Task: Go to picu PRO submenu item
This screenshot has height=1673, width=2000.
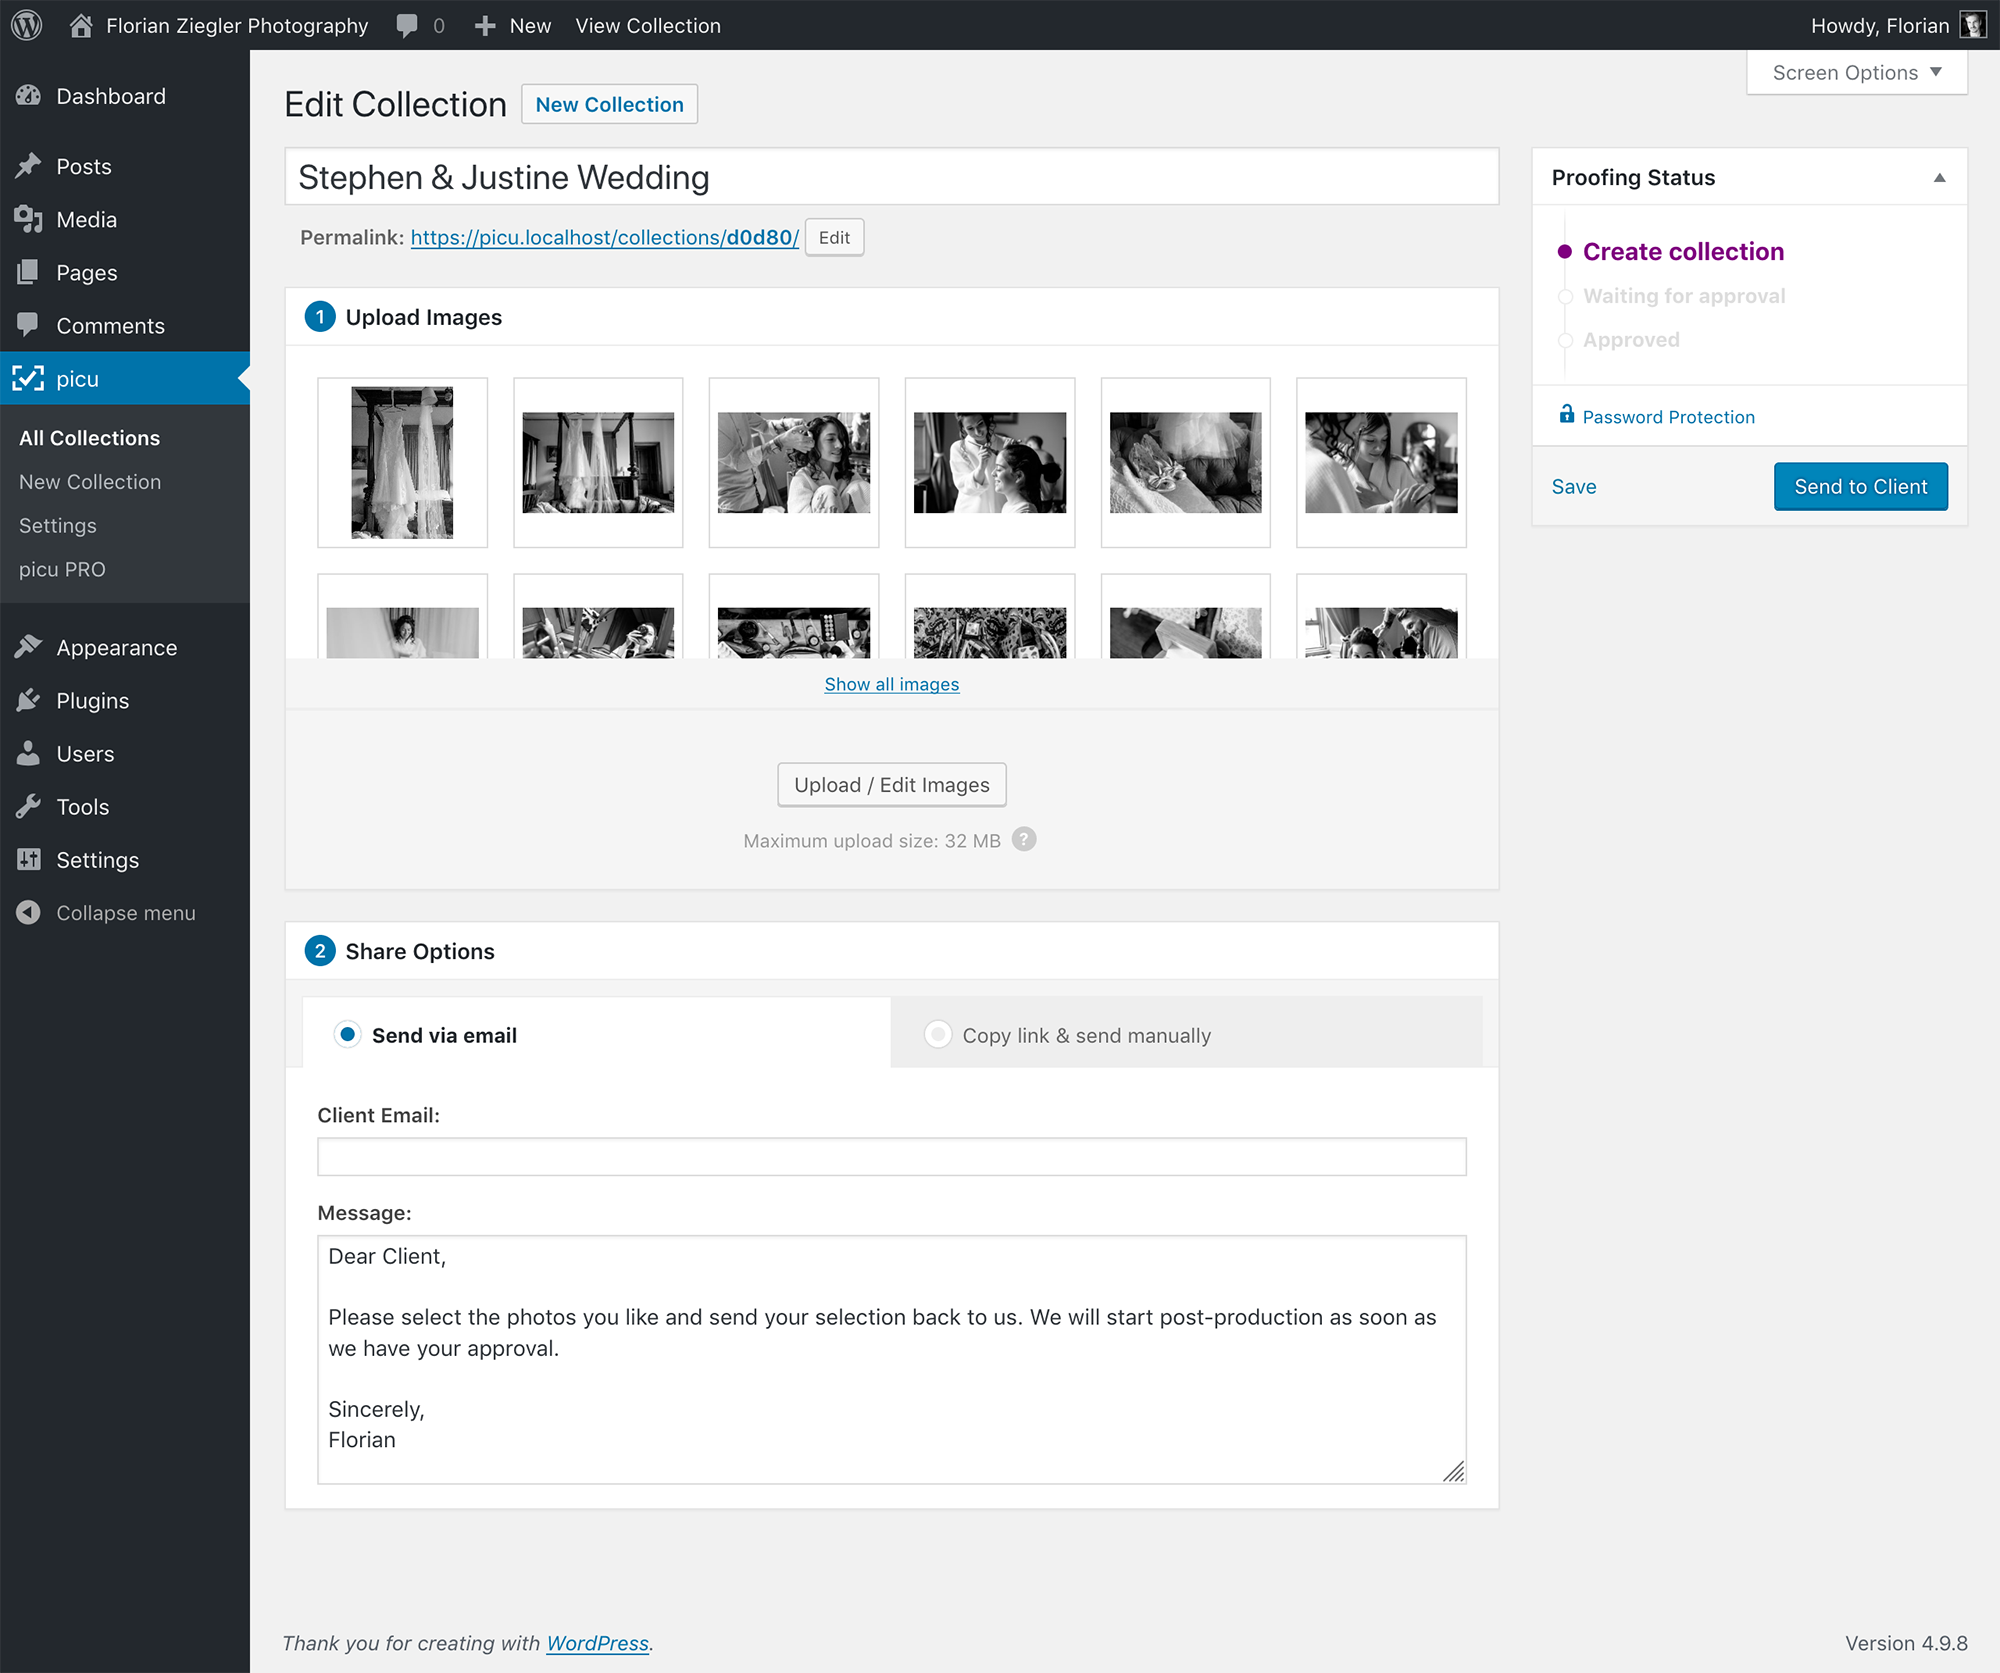Action: pyautogui.click(x=62, y=569)
